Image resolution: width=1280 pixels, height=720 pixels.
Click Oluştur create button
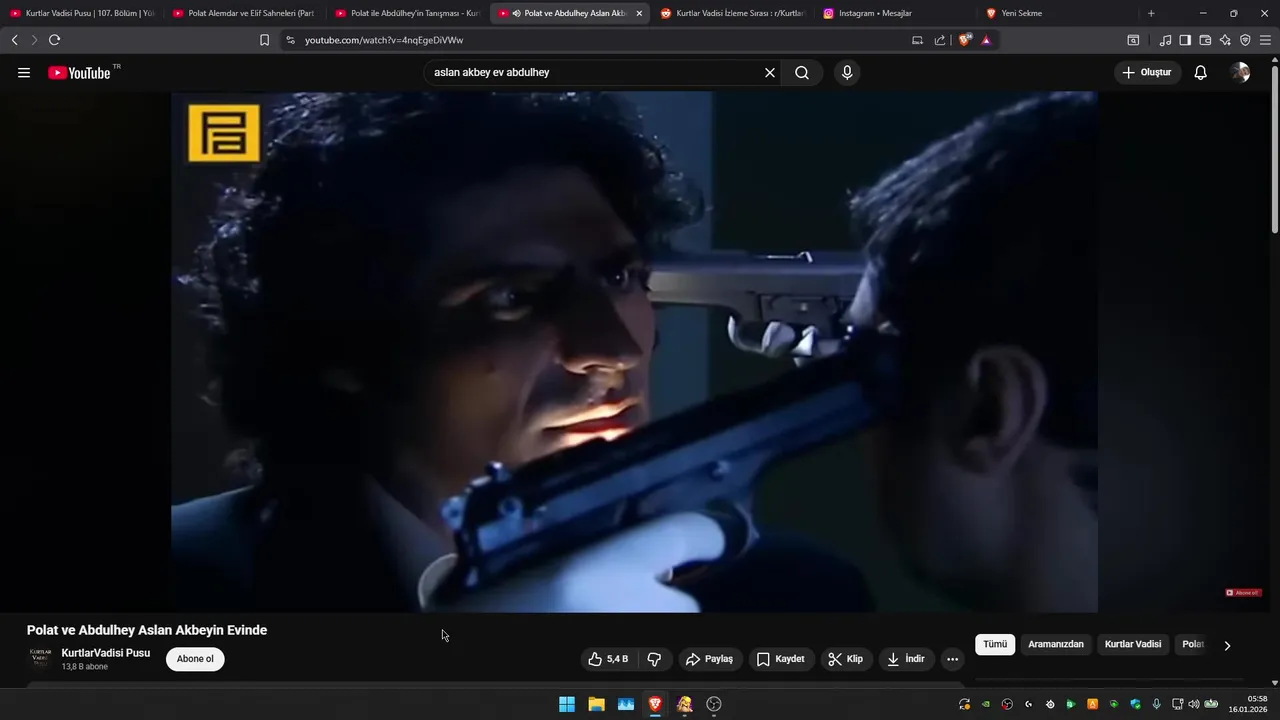1147,73
